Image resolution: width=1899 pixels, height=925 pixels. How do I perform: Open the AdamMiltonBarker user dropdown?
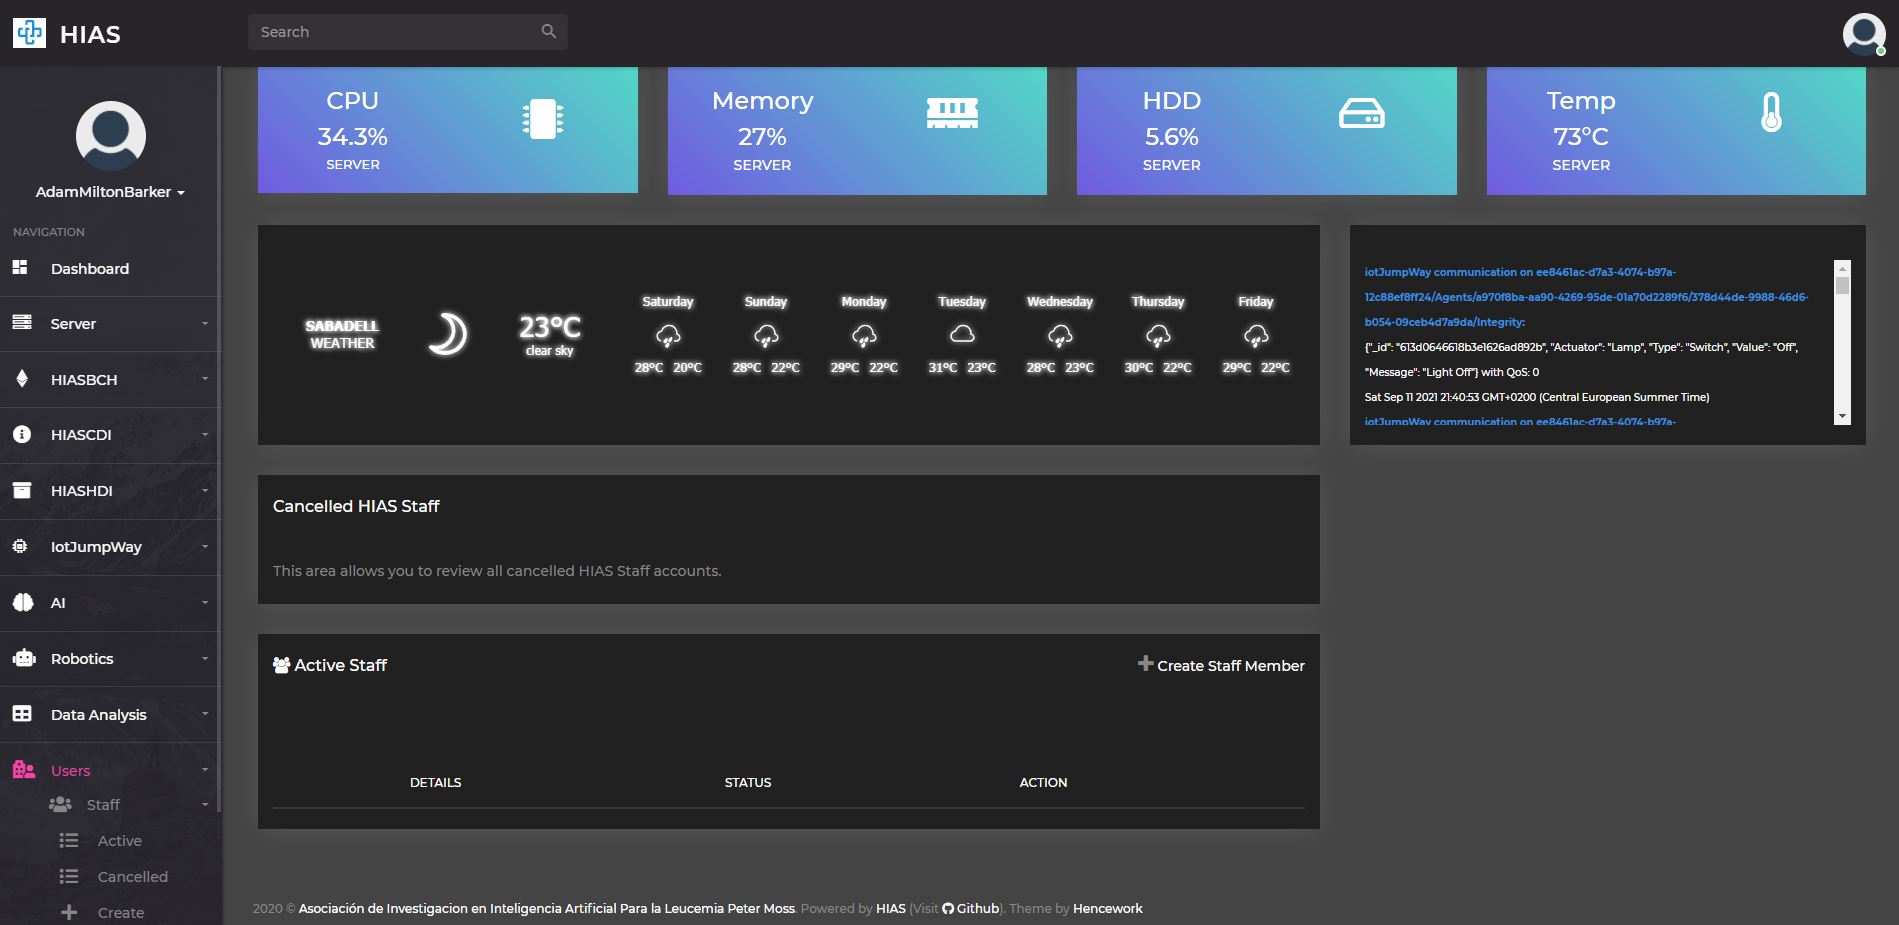point(111,192)
